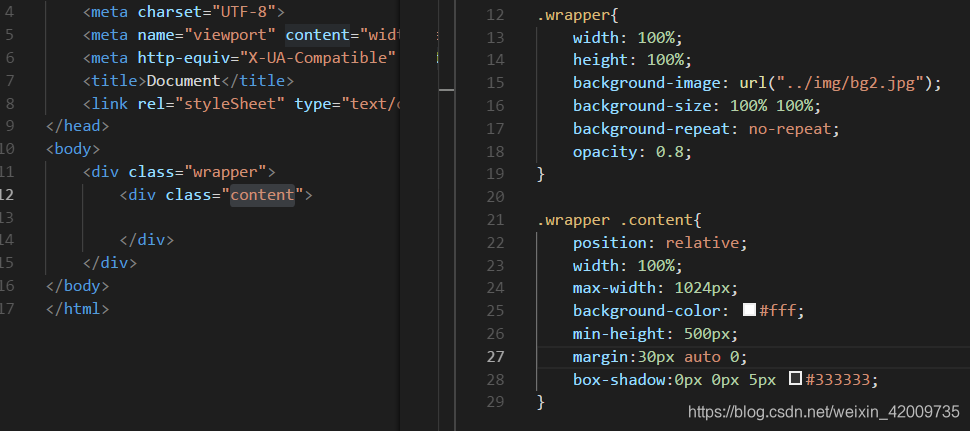The image size is (970, 431).
Task: Click the highlighted "content" class value in the div tag
Action: coord(262,195)
